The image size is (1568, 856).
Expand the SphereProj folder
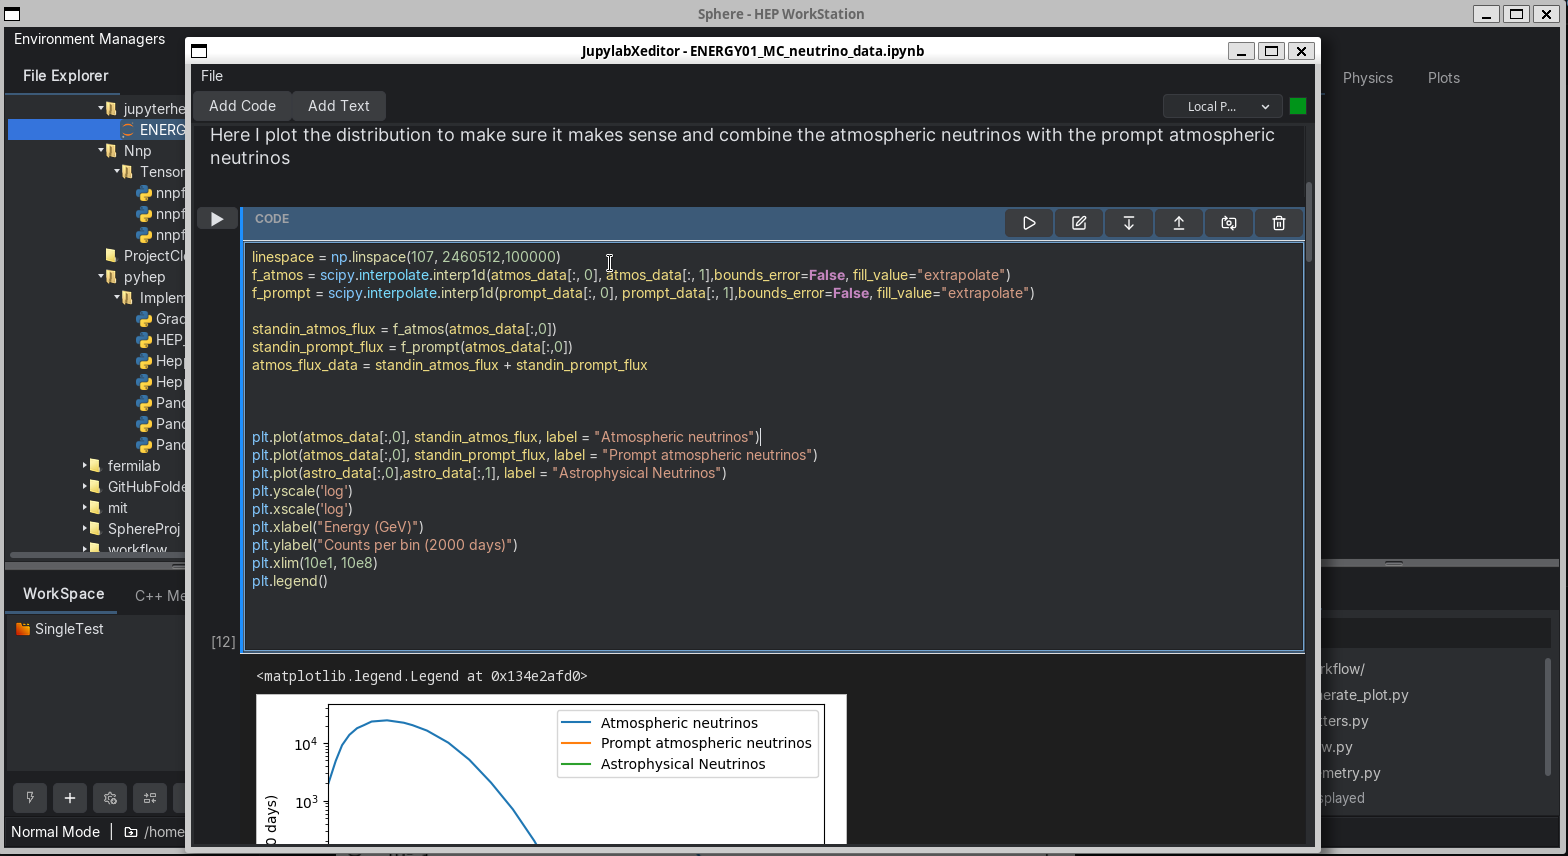tap(85, 529)
